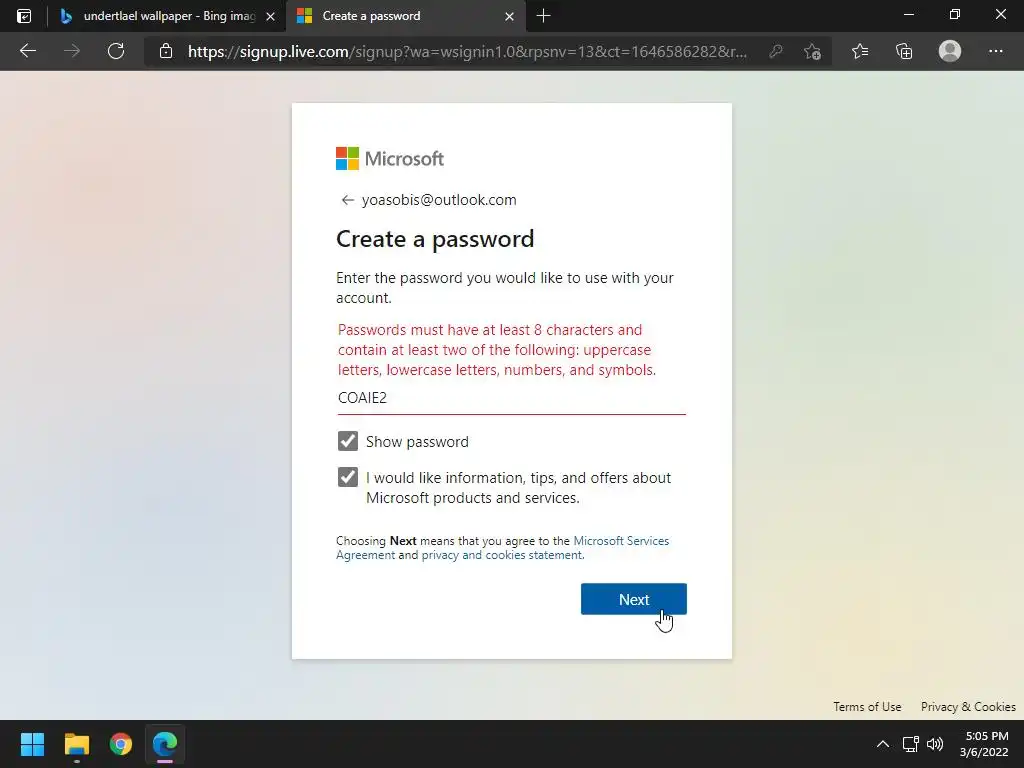Screen dimensions: 1024x768
Task: Click the Next button
Action: [633, 599]
